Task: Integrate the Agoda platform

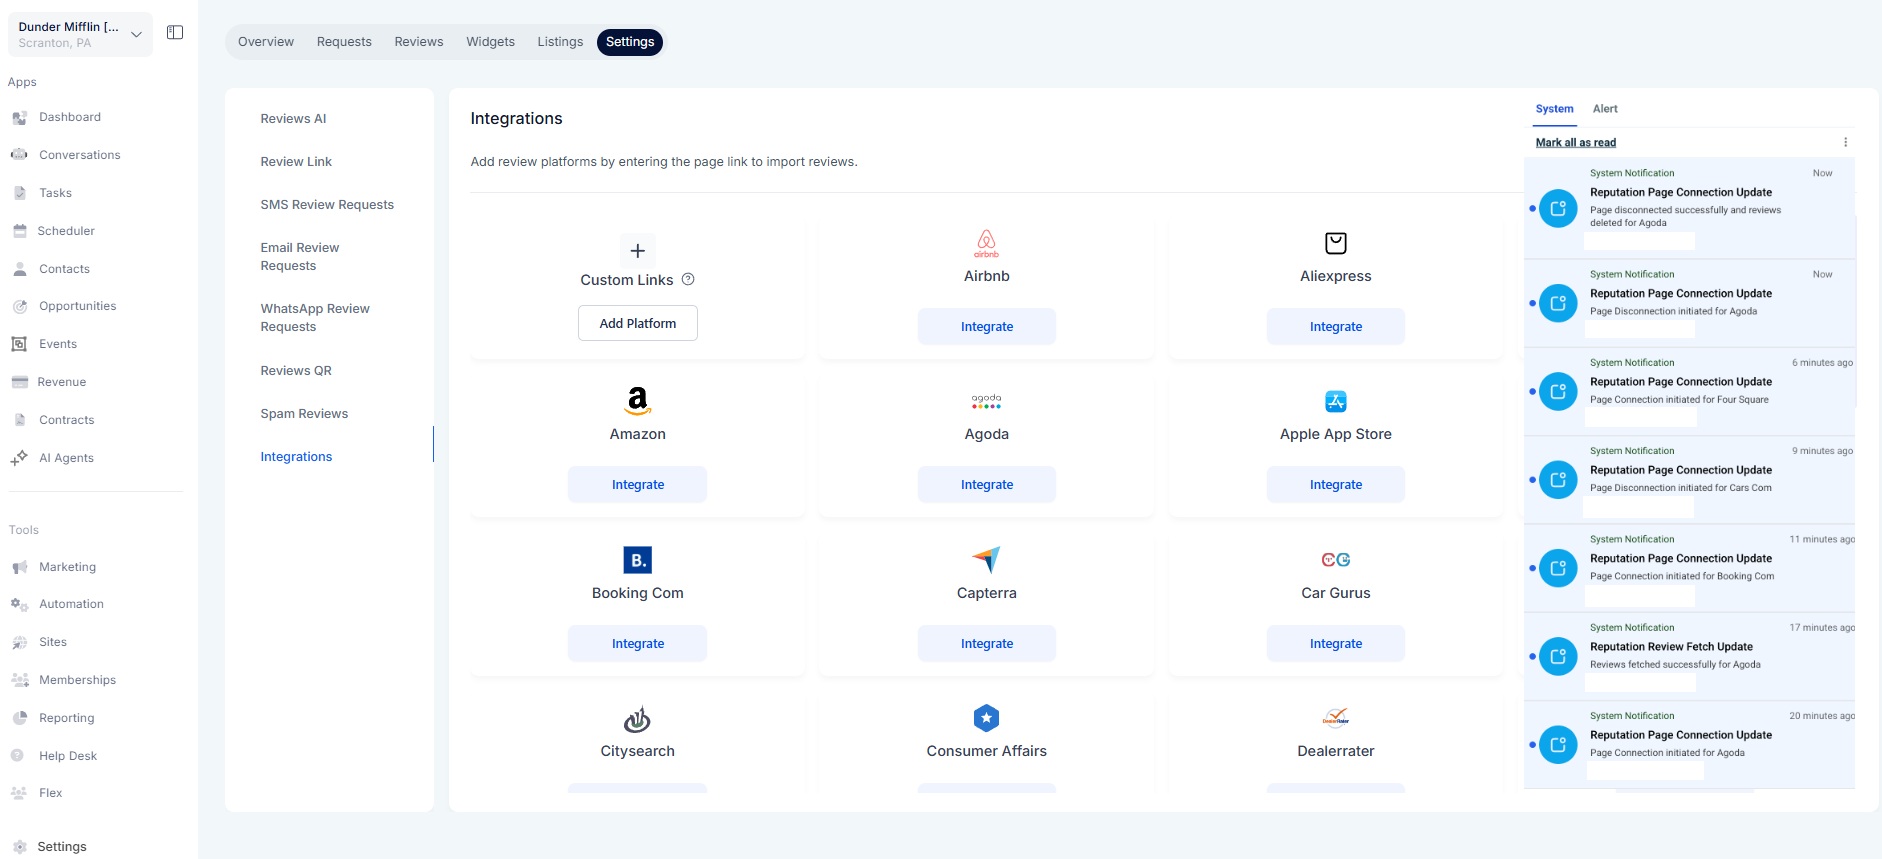Action: point(987,485)
